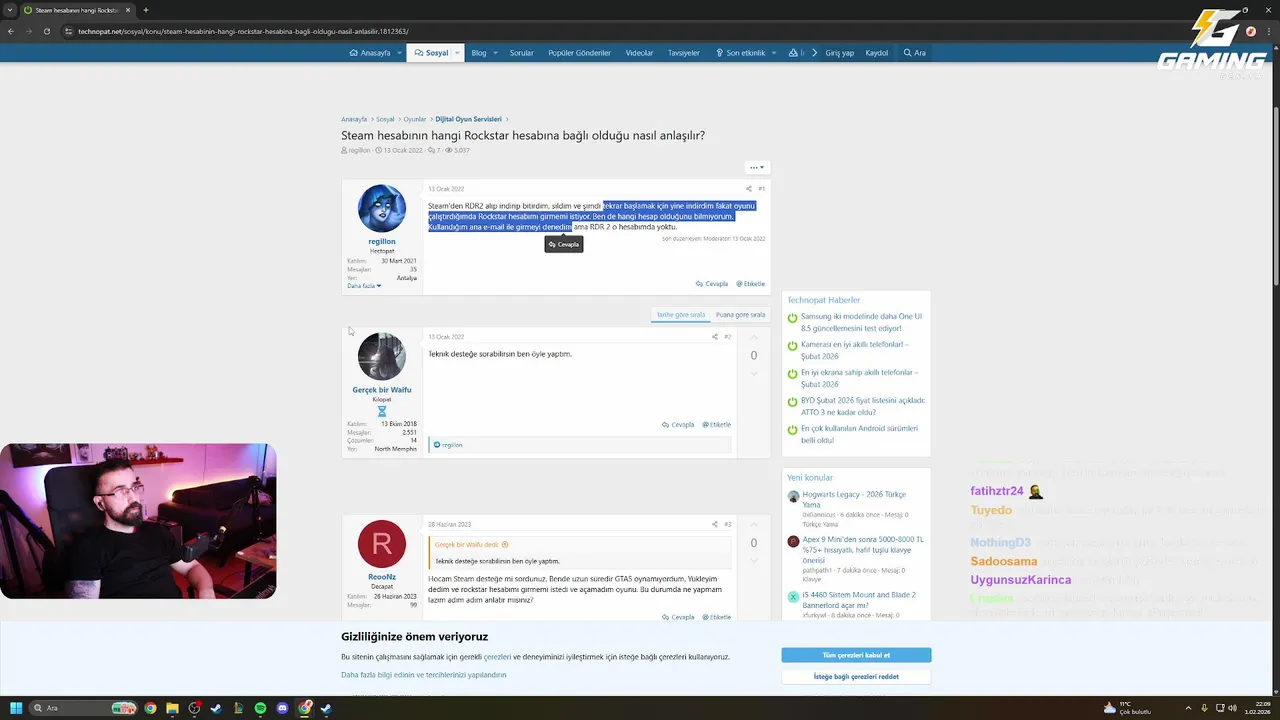The image size is (1280, 720).
Task: Upvote the ReooNz post #3
Action: [x=754, y=525]
